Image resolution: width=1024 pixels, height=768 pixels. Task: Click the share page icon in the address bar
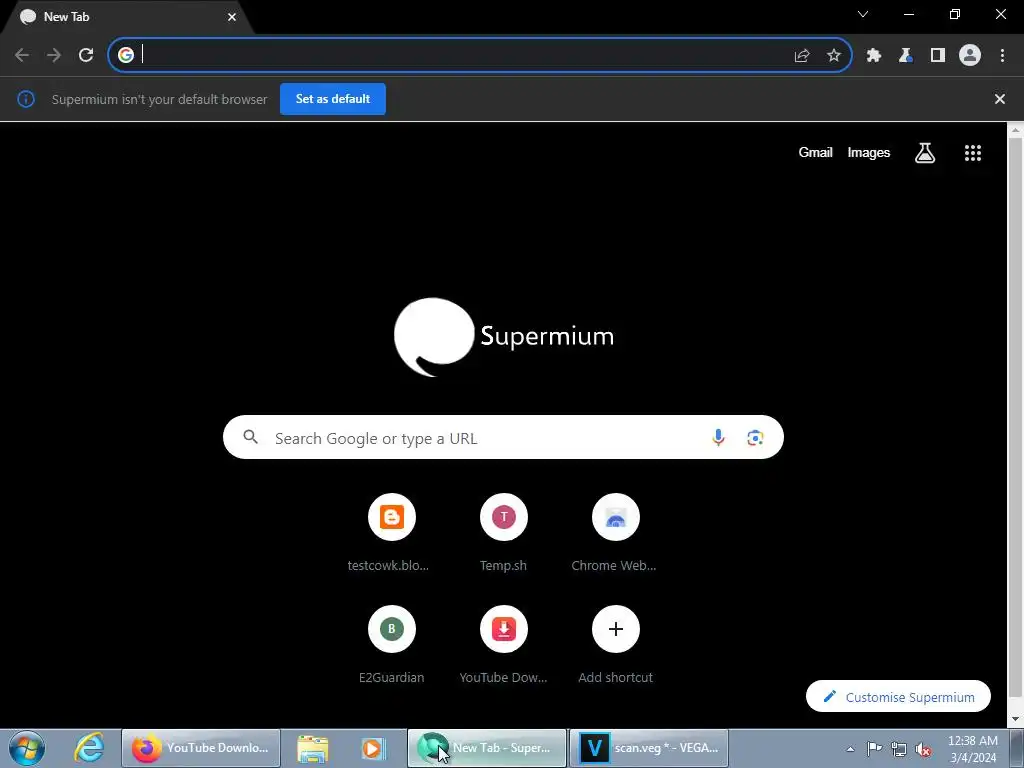[802, 56]
